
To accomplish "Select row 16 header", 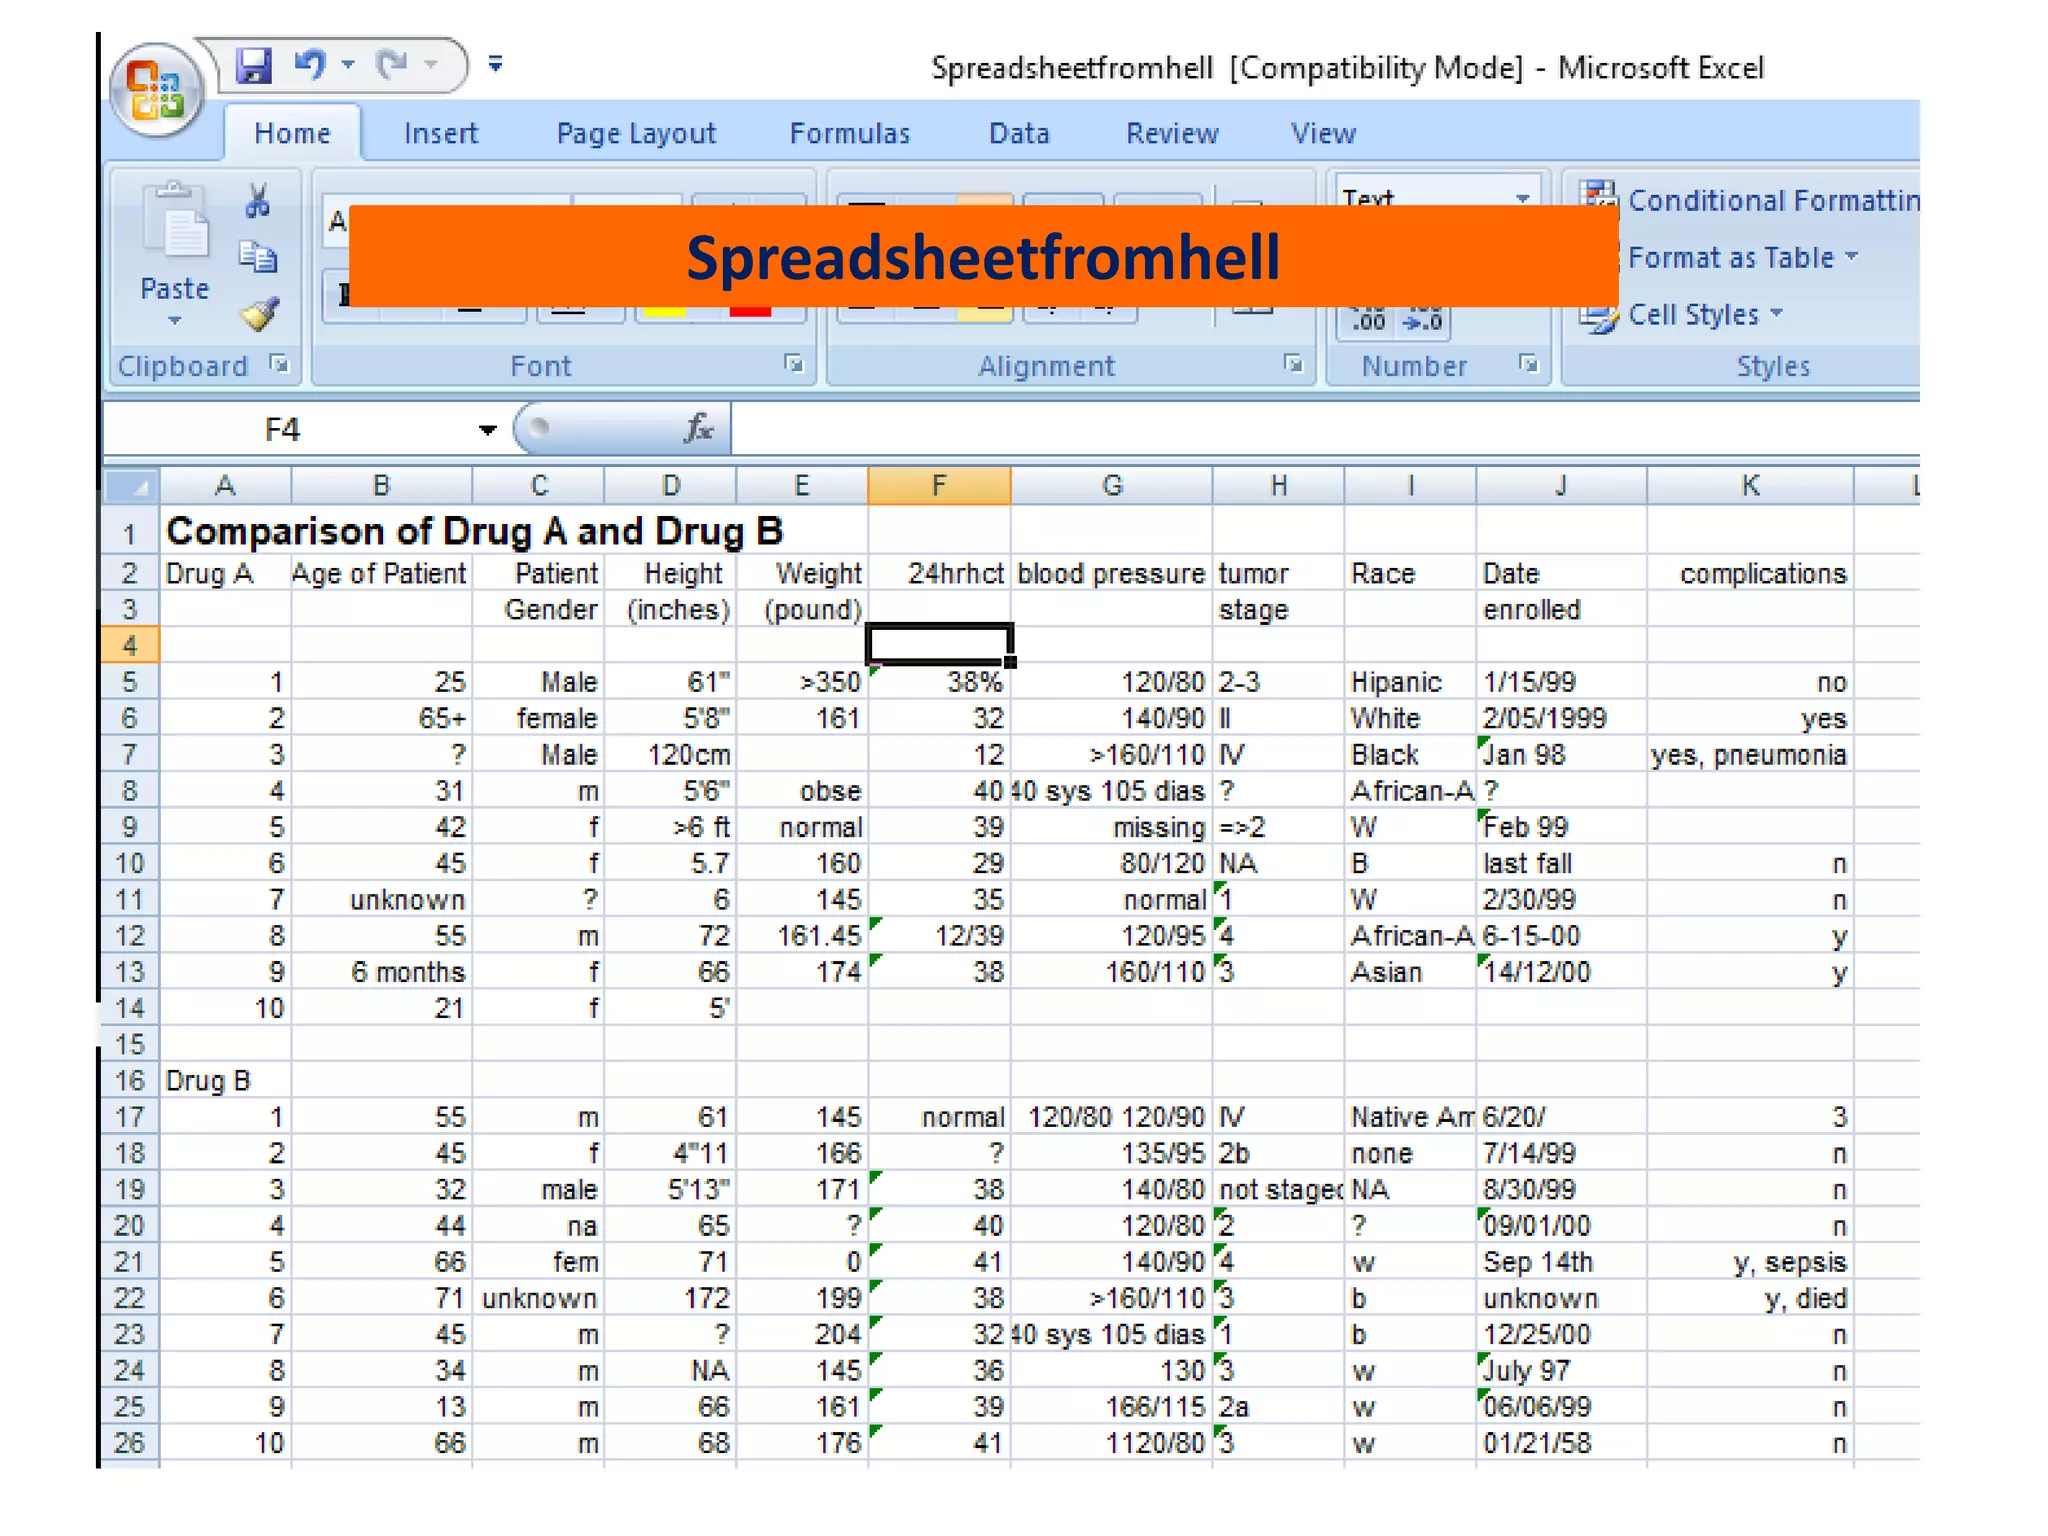I will [x=130, y=1081].
